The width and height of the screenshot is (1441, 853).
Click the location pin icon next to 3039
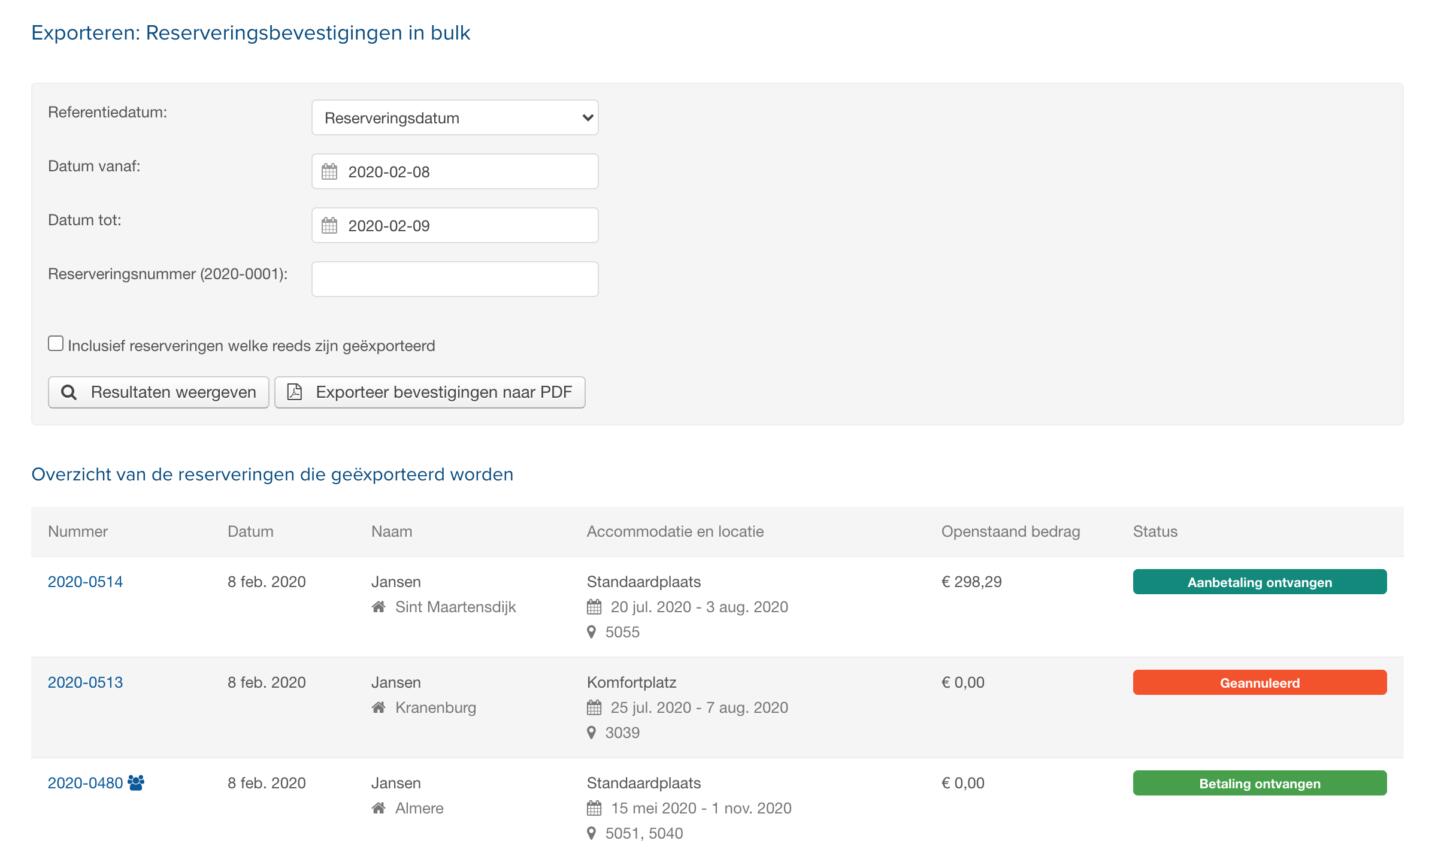[592, 733]
